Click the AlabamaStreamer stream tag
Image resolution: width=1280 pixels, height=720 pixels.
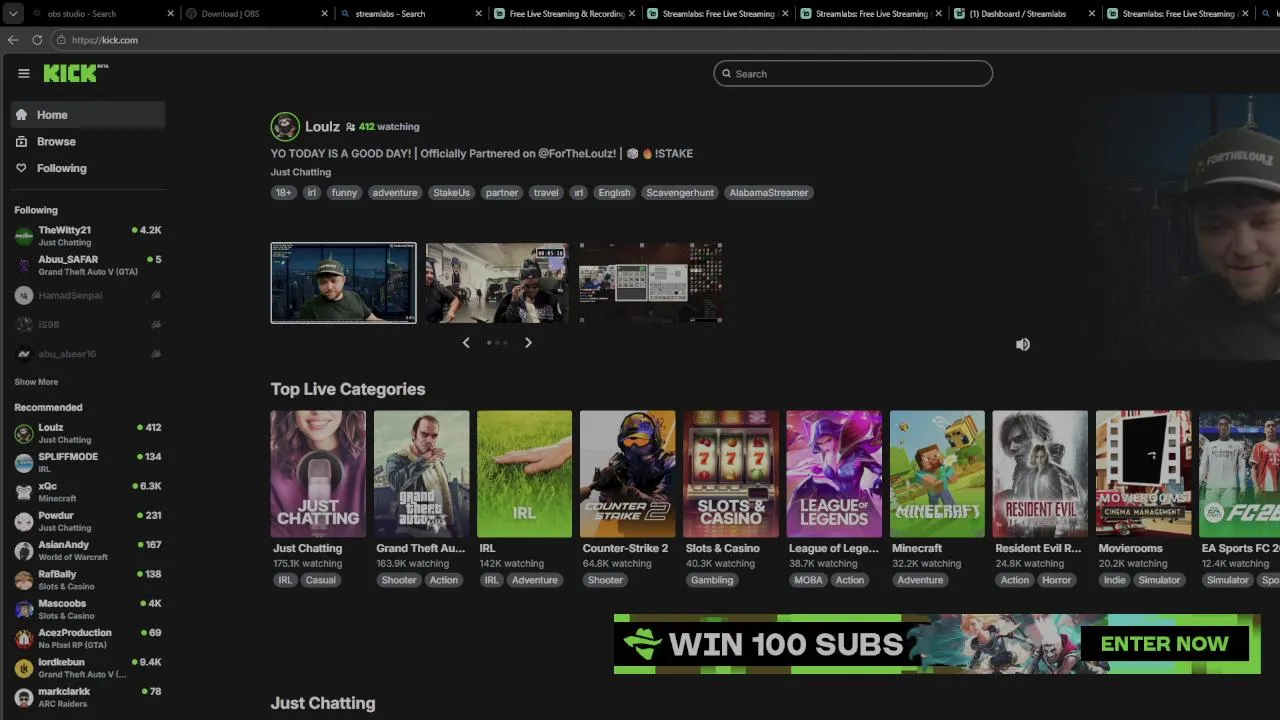point(769,193)
